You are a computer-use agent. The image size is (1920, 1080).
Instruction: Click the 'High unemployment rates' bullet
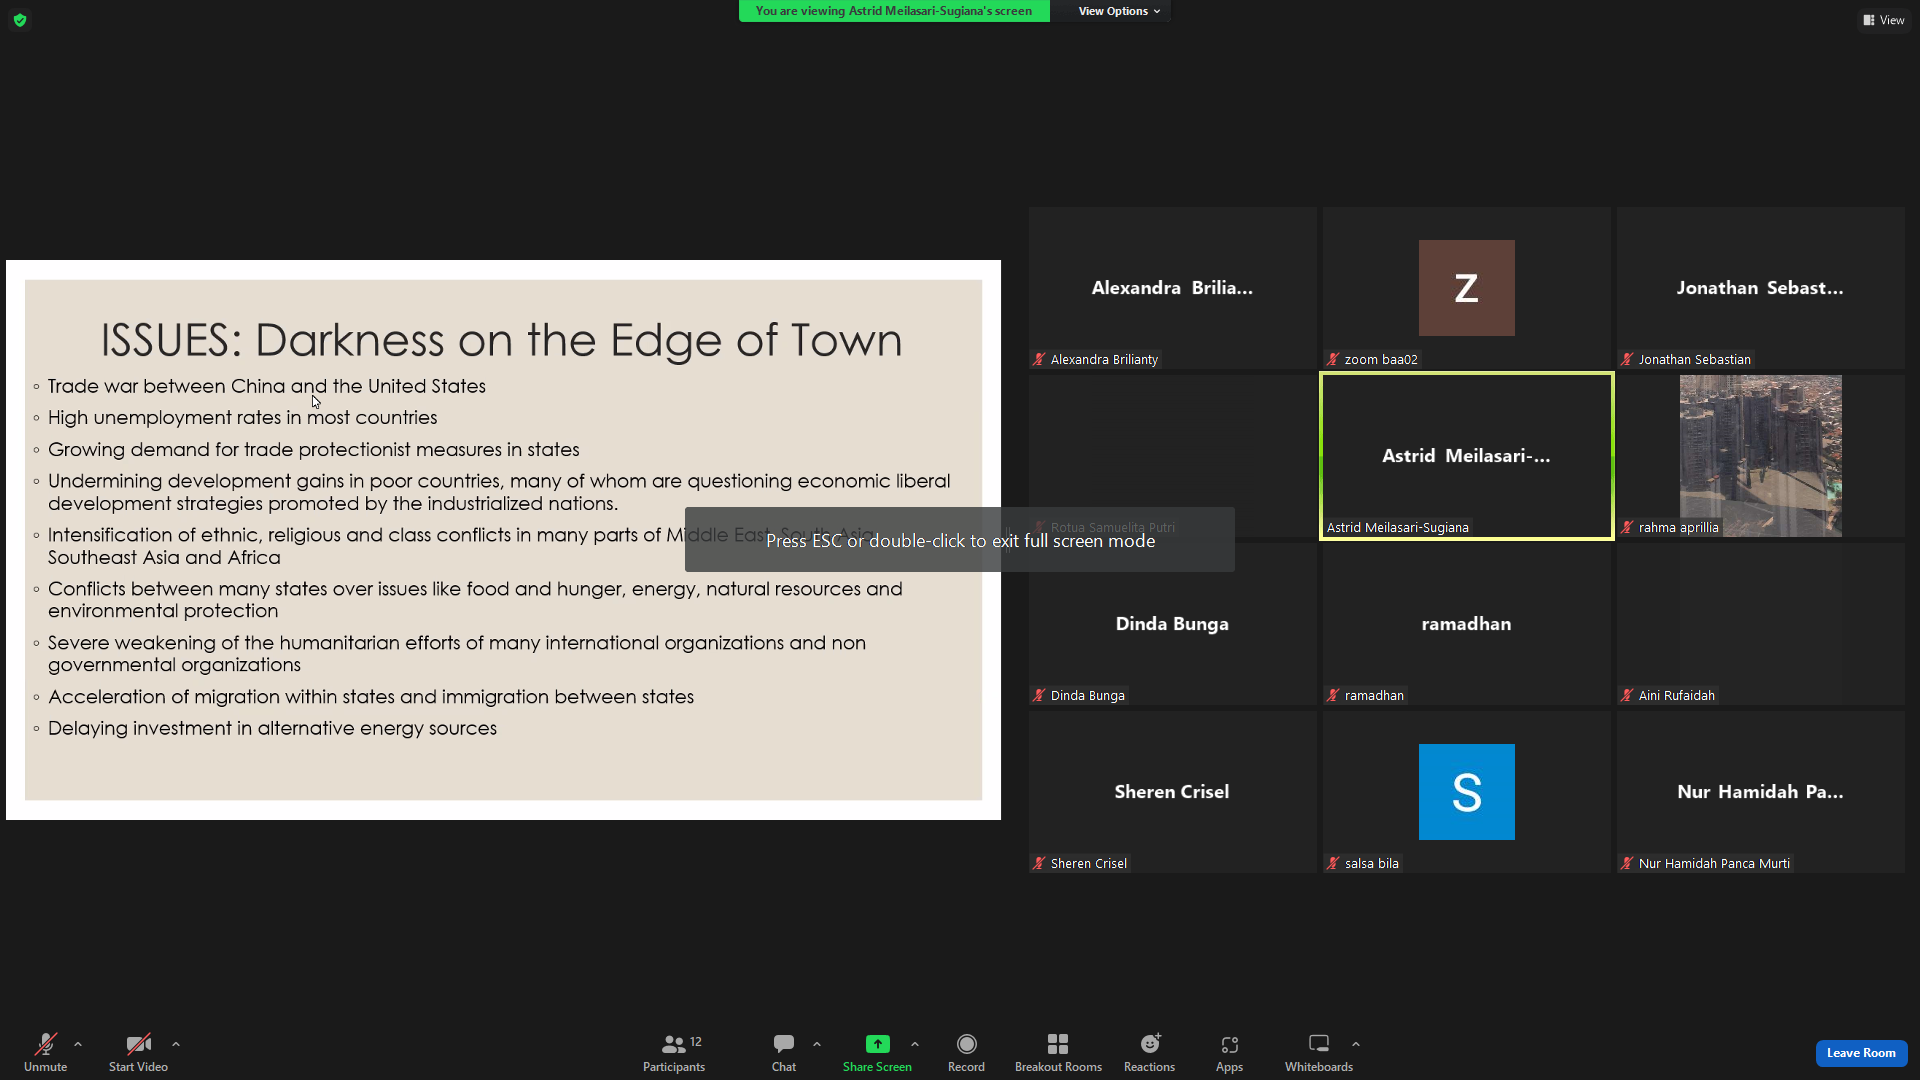click(x=243, y=418)
